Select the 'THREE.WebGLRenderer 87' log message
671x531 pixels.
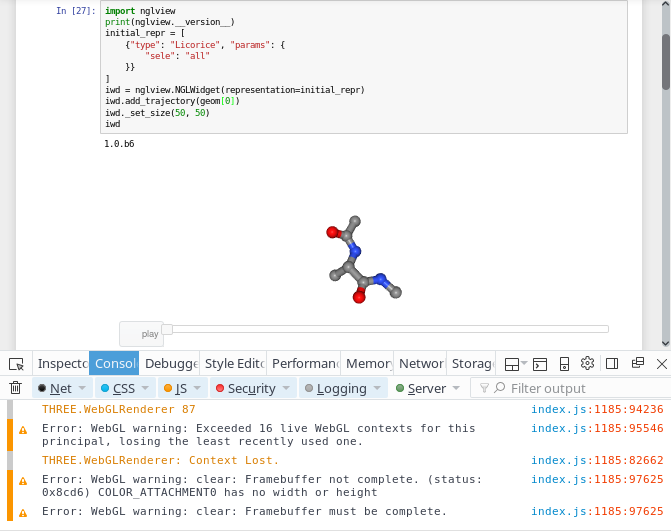(119, 409)
